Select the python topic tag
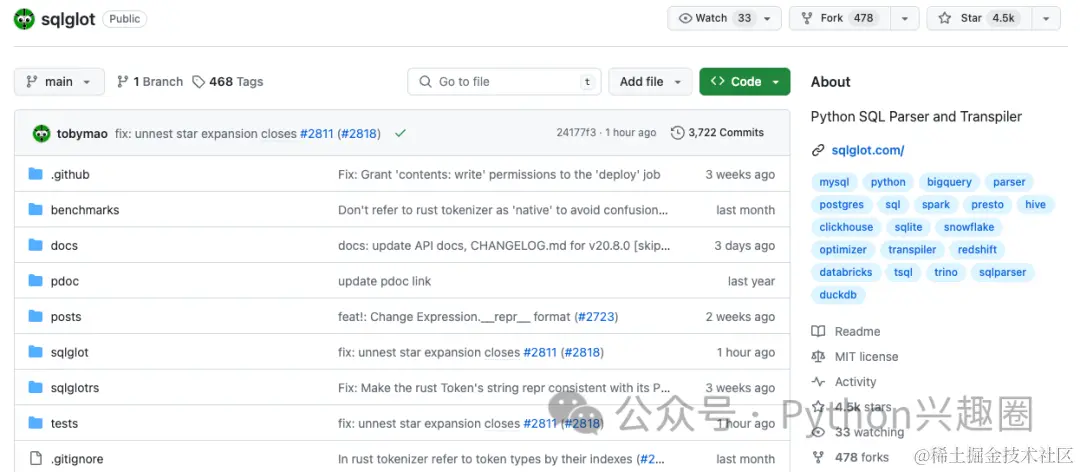Image resolution: width=1080 pixels, height=472 pixels. coord(888,182)
